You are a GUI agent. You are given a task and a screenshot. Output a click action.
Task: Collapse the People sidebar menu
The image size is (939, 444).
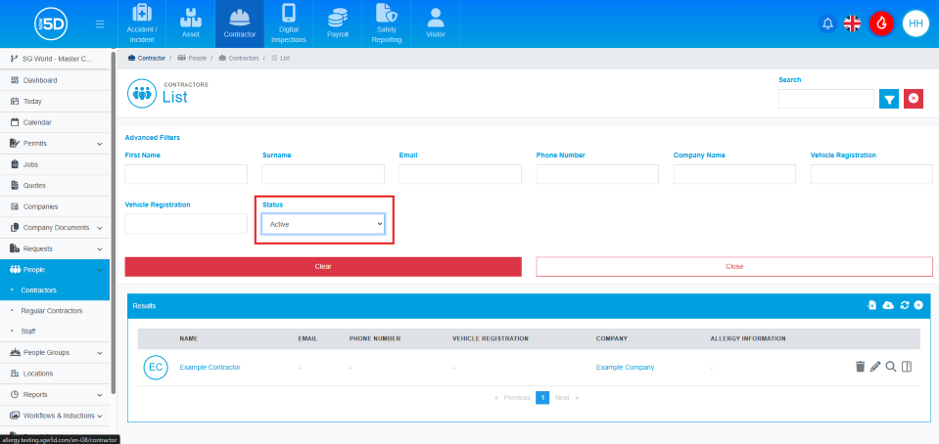(x=55, y=270)
